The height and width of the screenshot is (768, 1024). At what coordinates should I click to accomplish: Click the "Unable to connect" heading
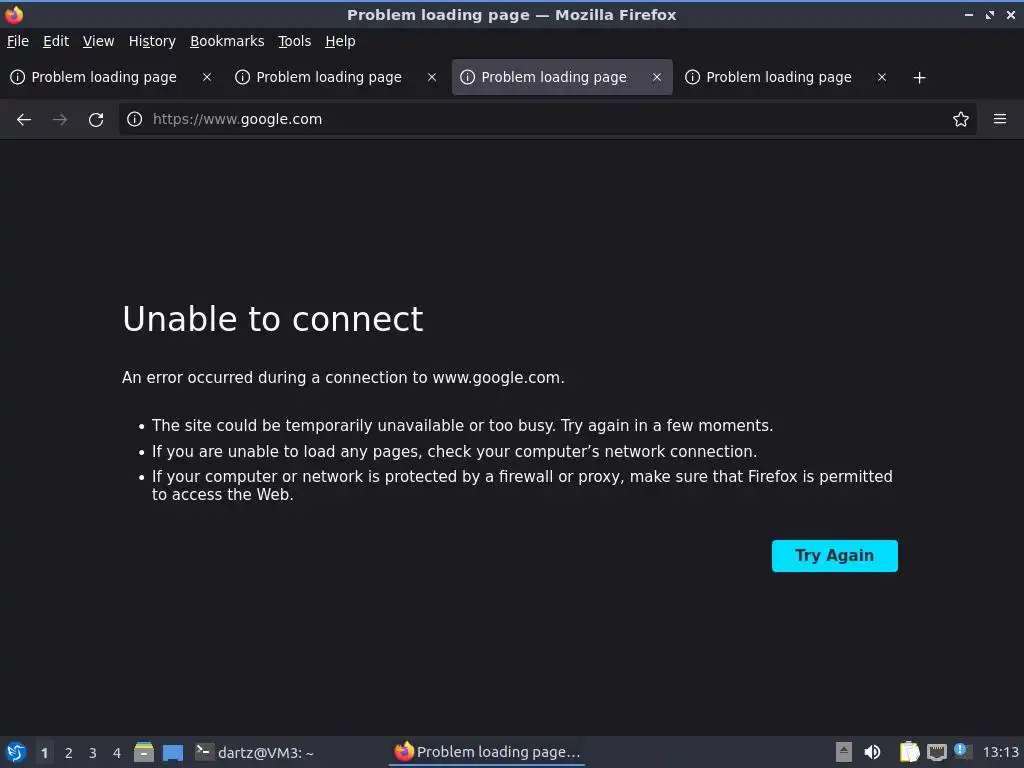coord(273,319)
